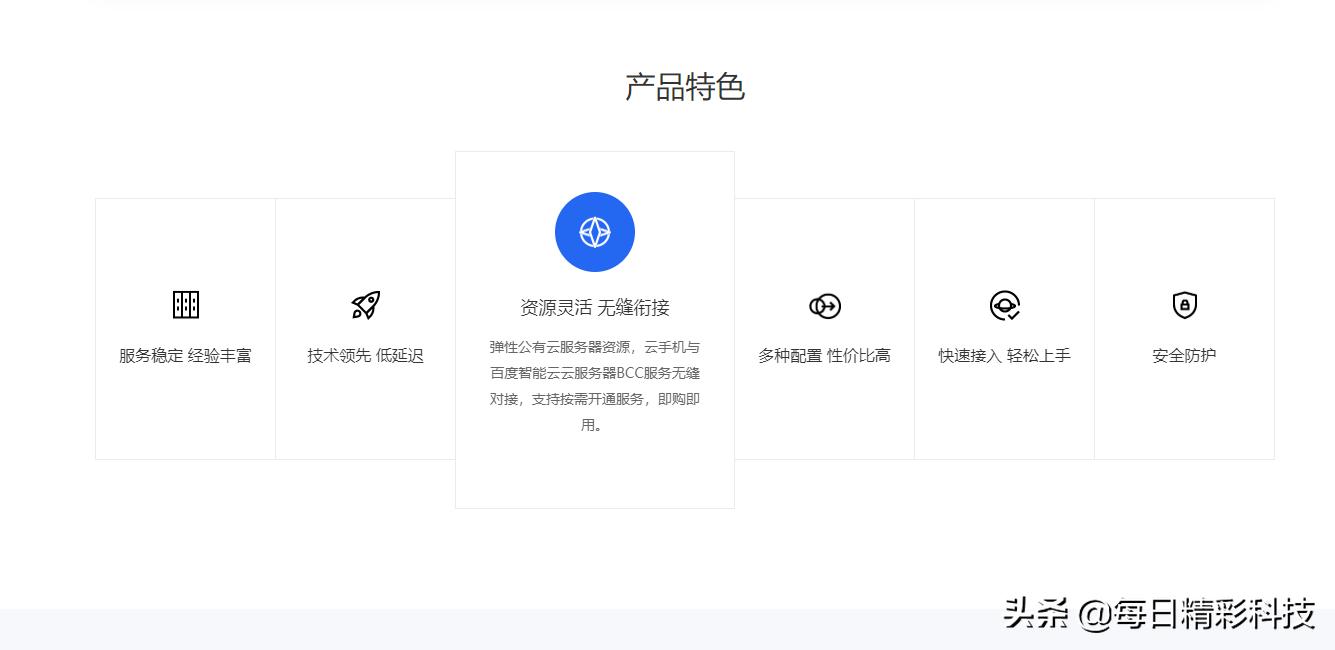Click the building icon above 服务稳定
The height and width of the screenshot is (650, 1335).
[185, 305]
